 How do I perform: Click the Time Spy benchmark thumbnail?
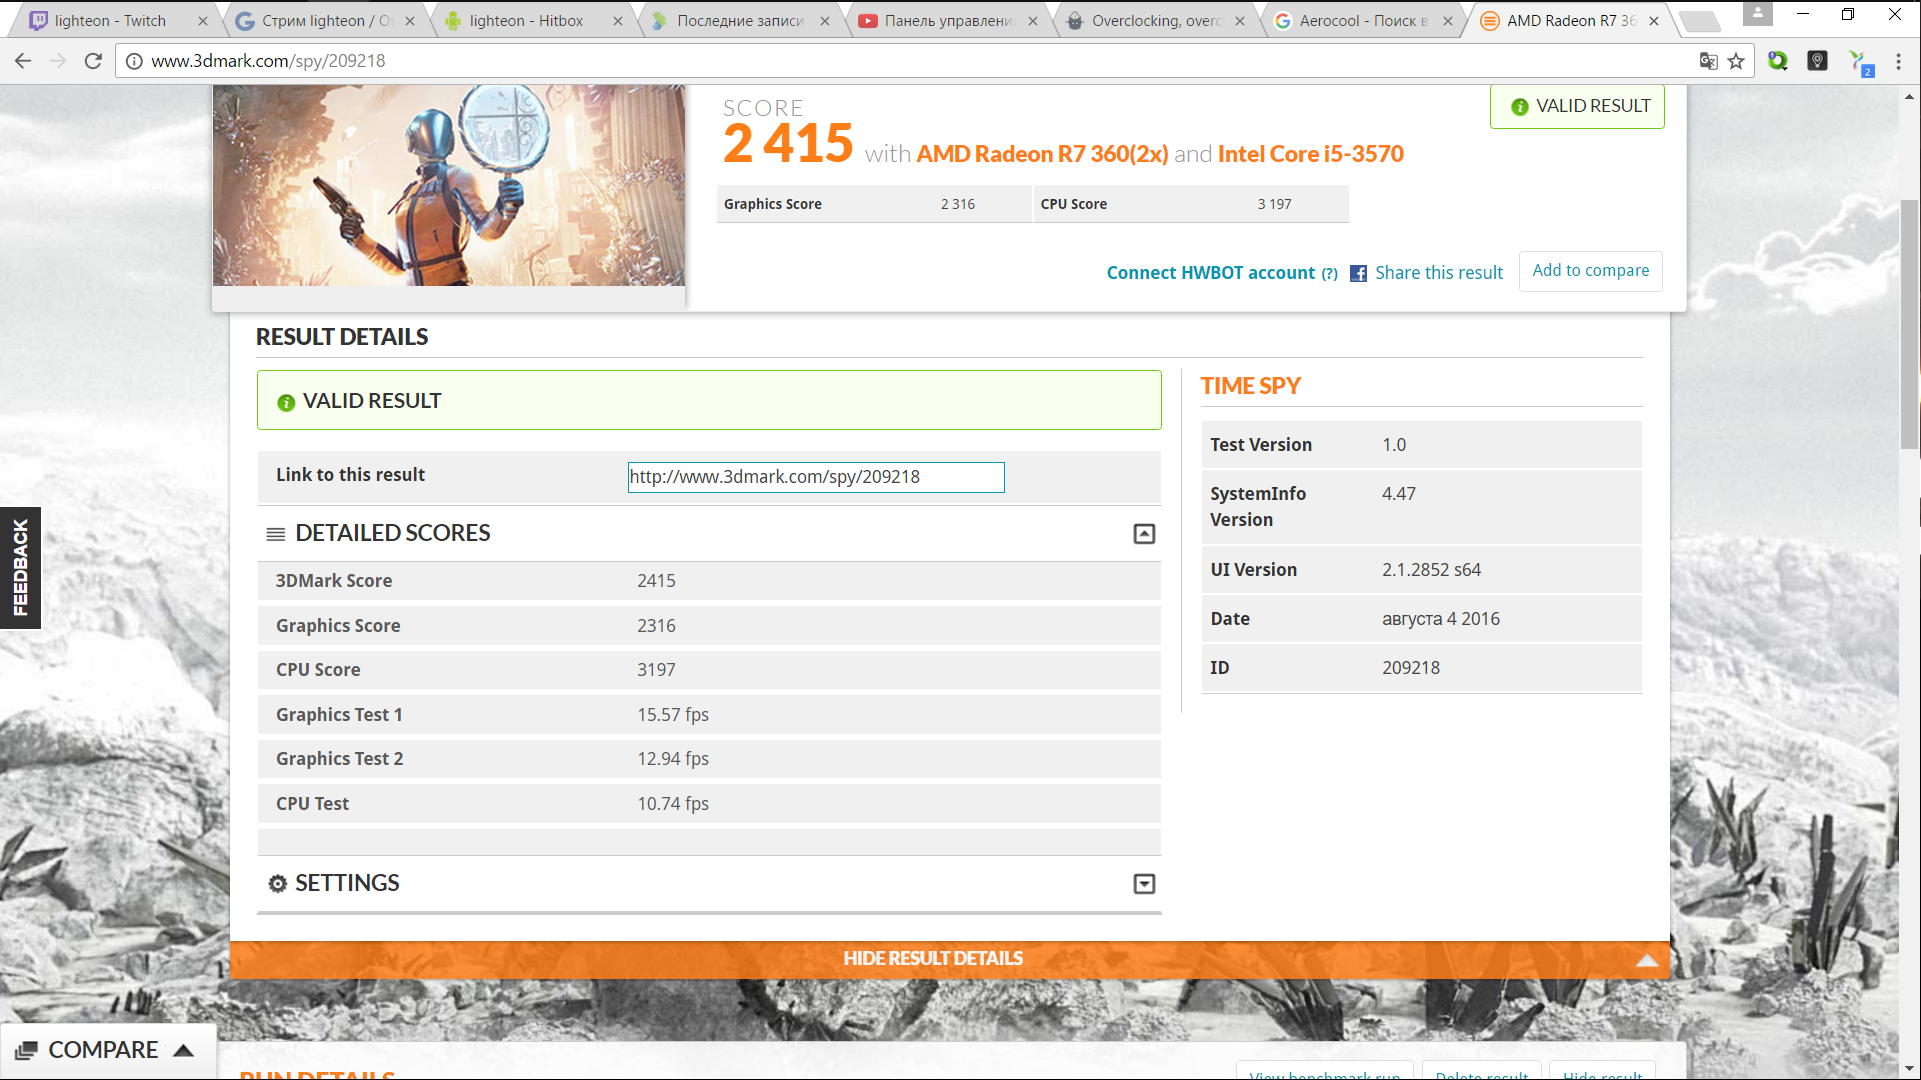click(449, 185)
